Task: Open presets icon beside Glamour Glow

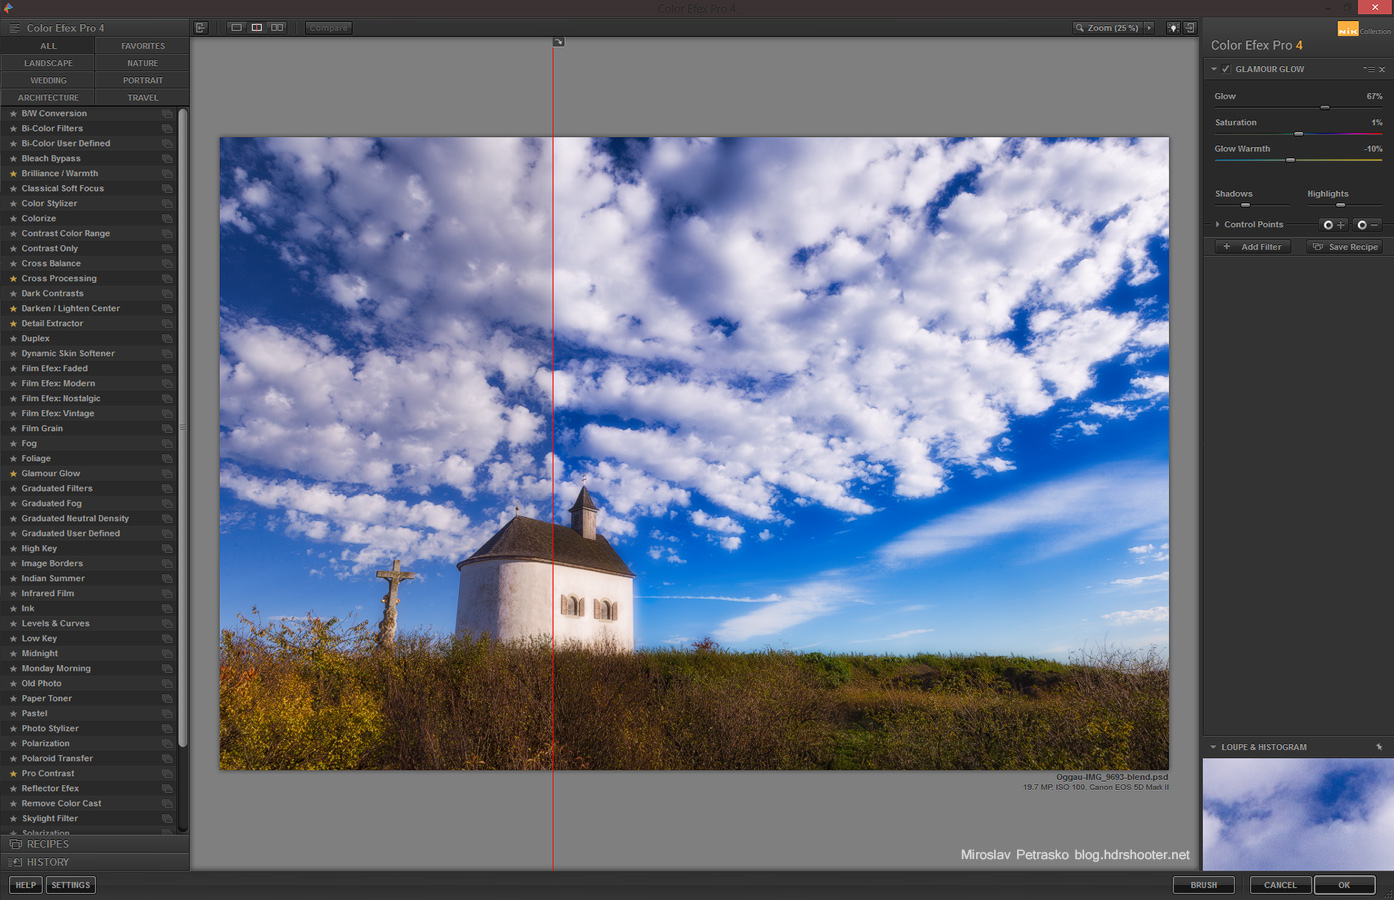Action: [x=167, y=473]
